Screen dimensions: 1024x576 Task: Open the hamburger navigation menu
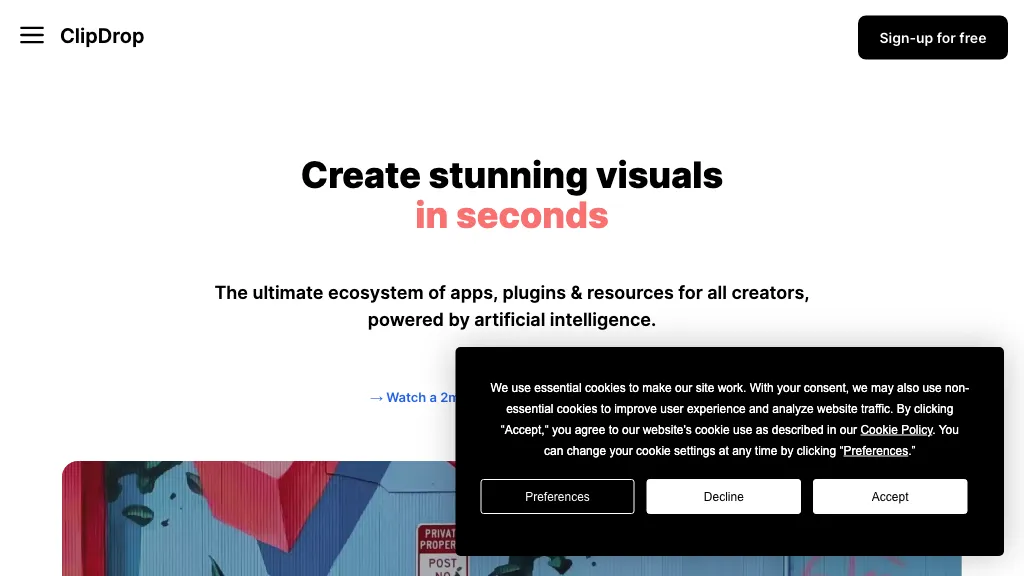[x=32, y=36]
